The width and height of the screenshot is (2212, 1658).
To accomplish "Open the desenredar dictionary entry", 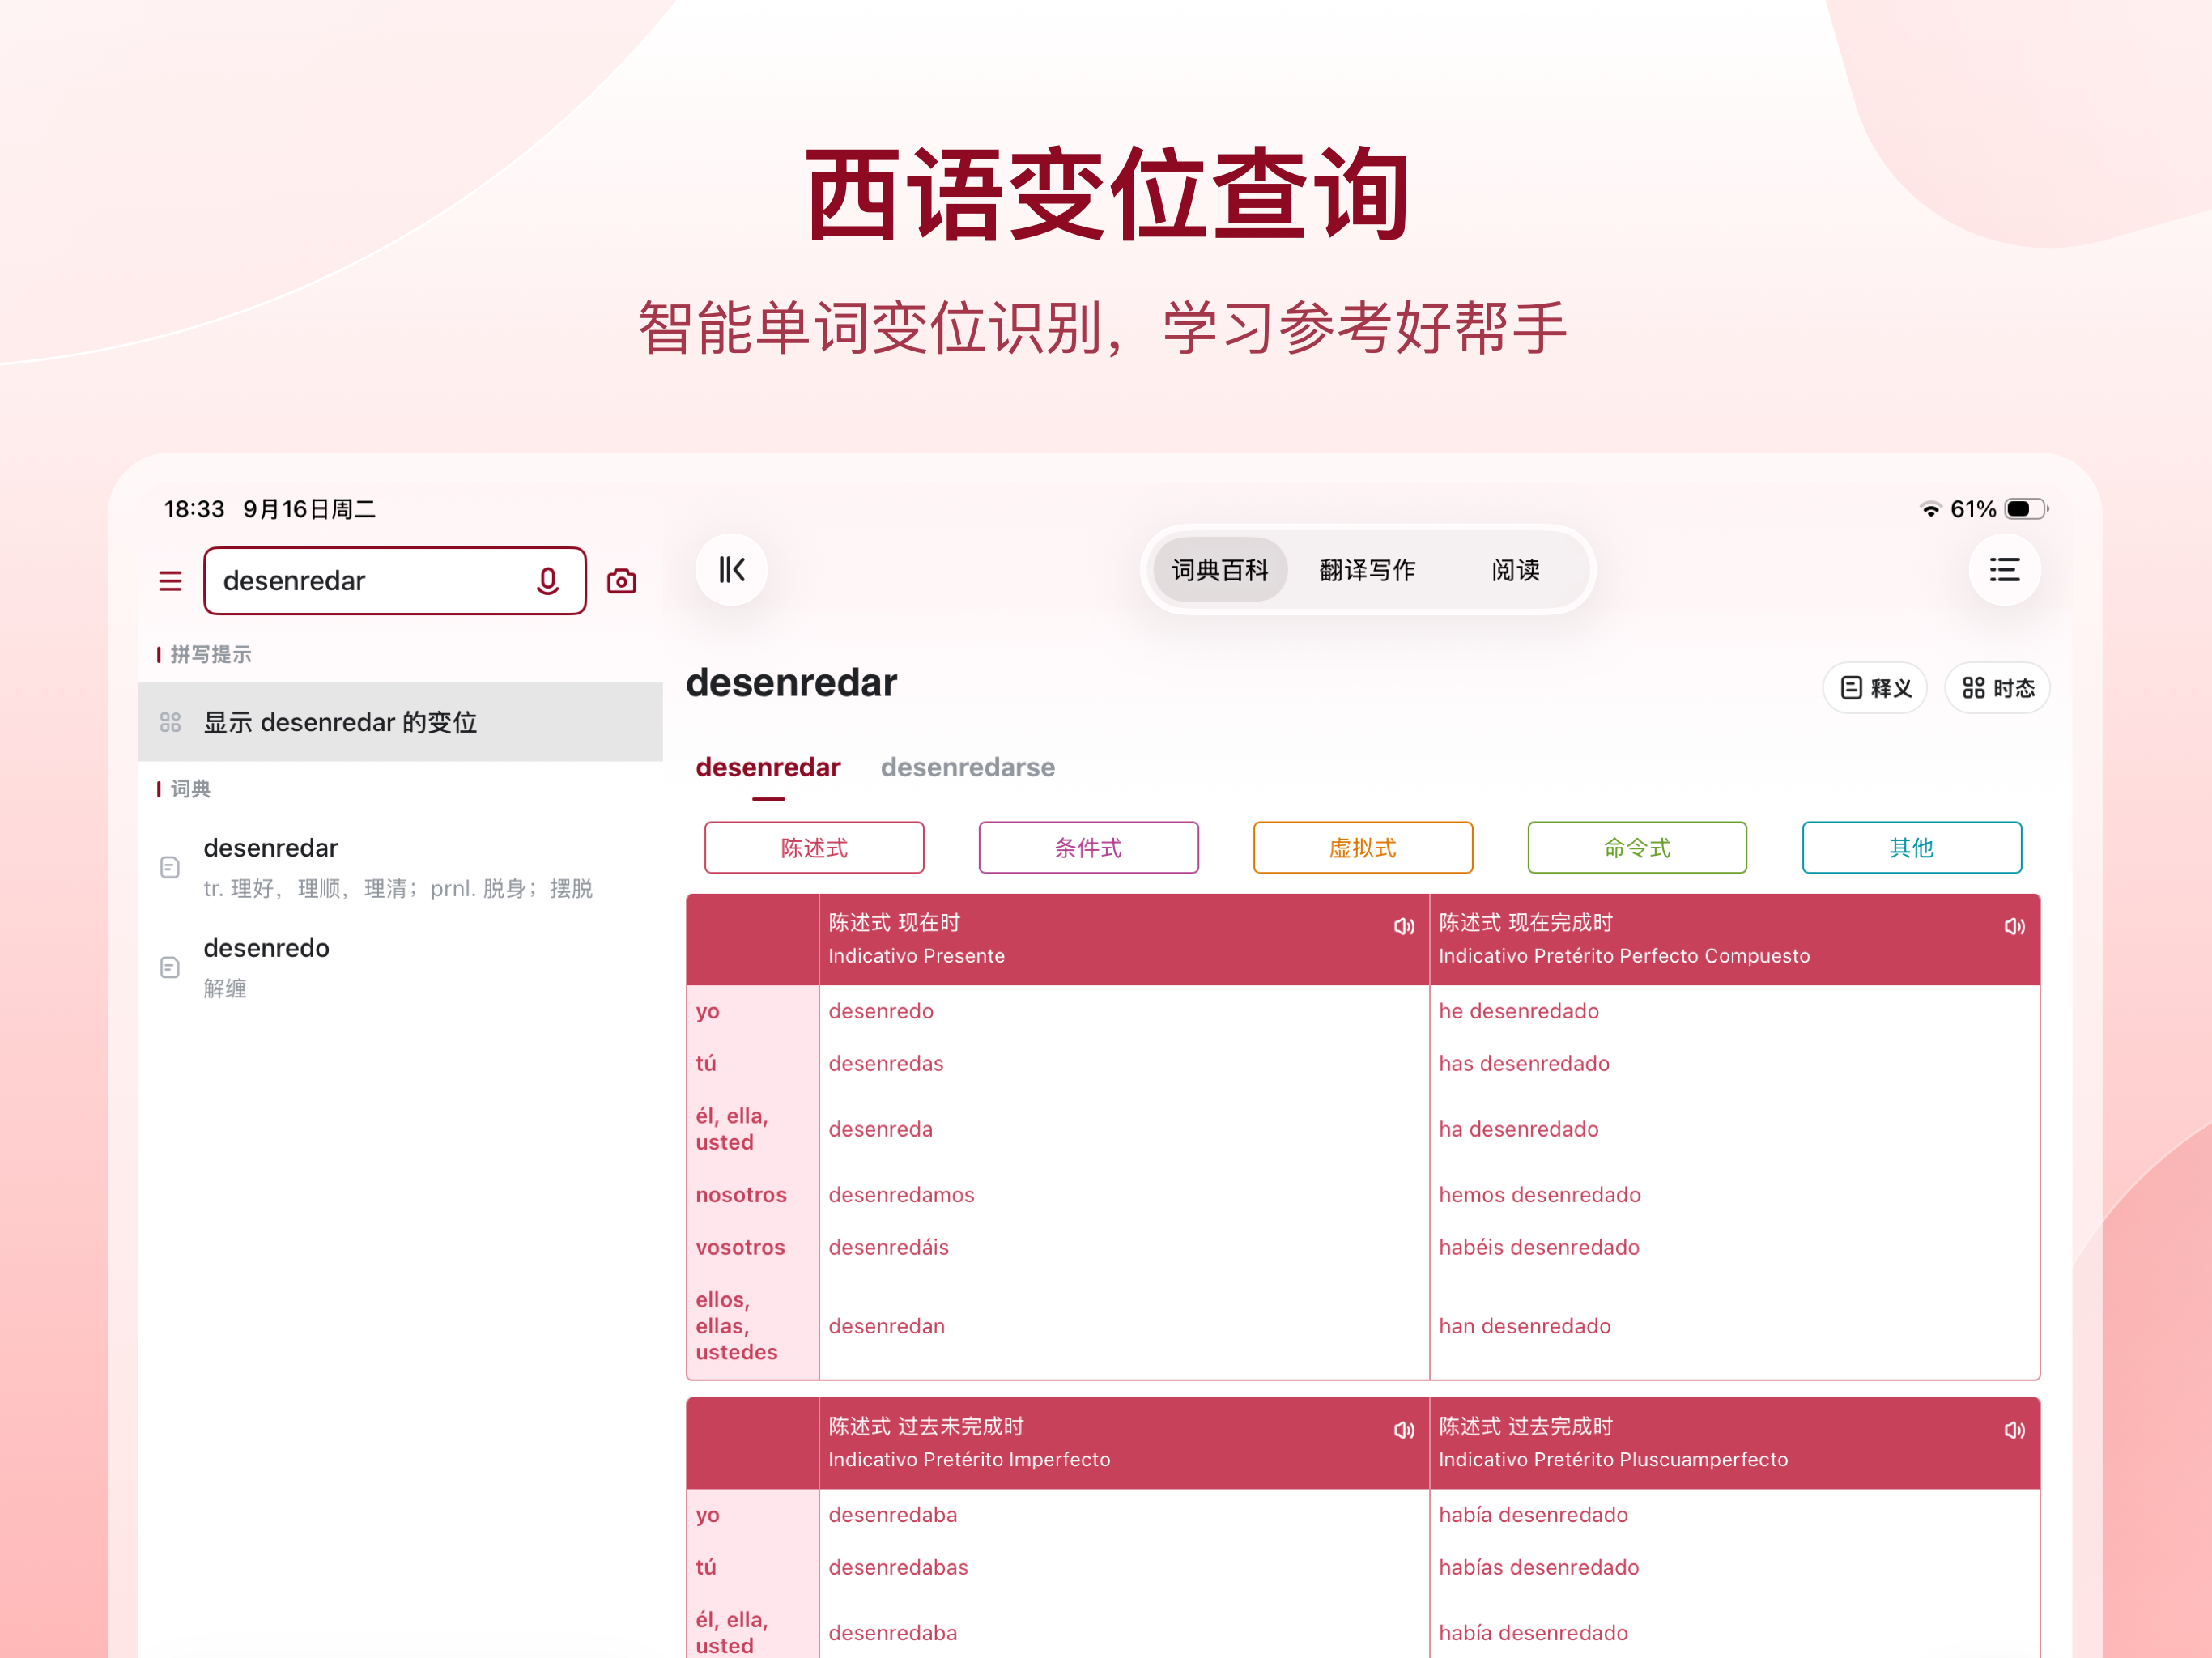I will pos(400,867).
